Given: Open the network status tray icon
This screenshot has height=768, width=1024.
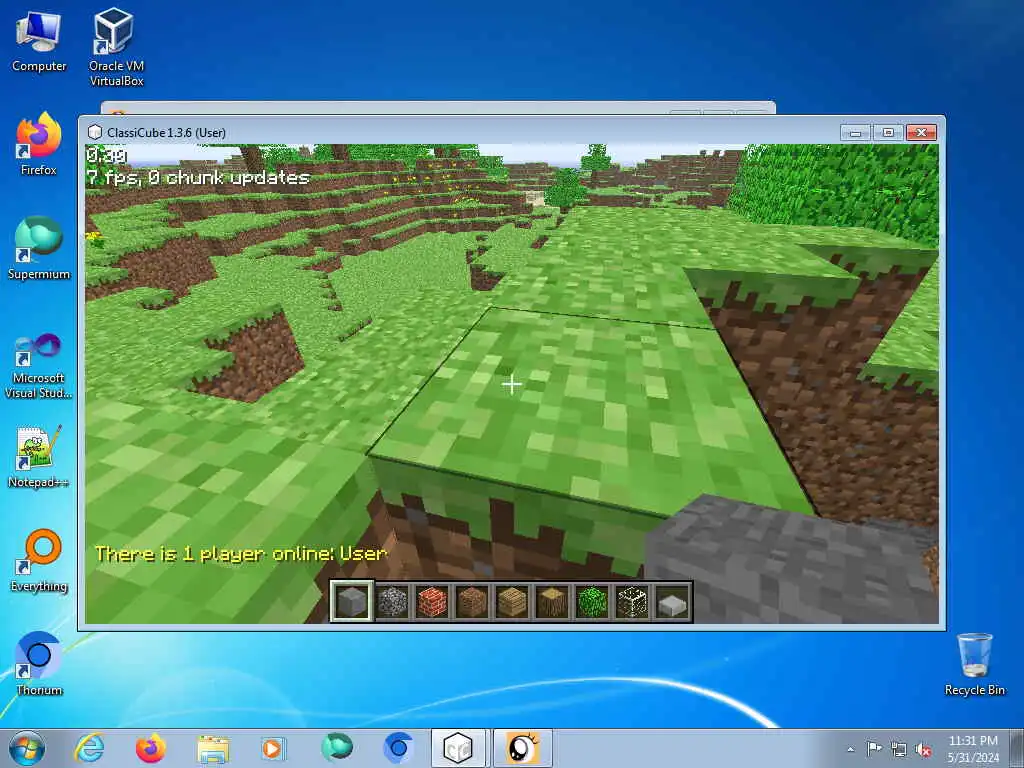Looking at the screenshot, I should (899, 749).
